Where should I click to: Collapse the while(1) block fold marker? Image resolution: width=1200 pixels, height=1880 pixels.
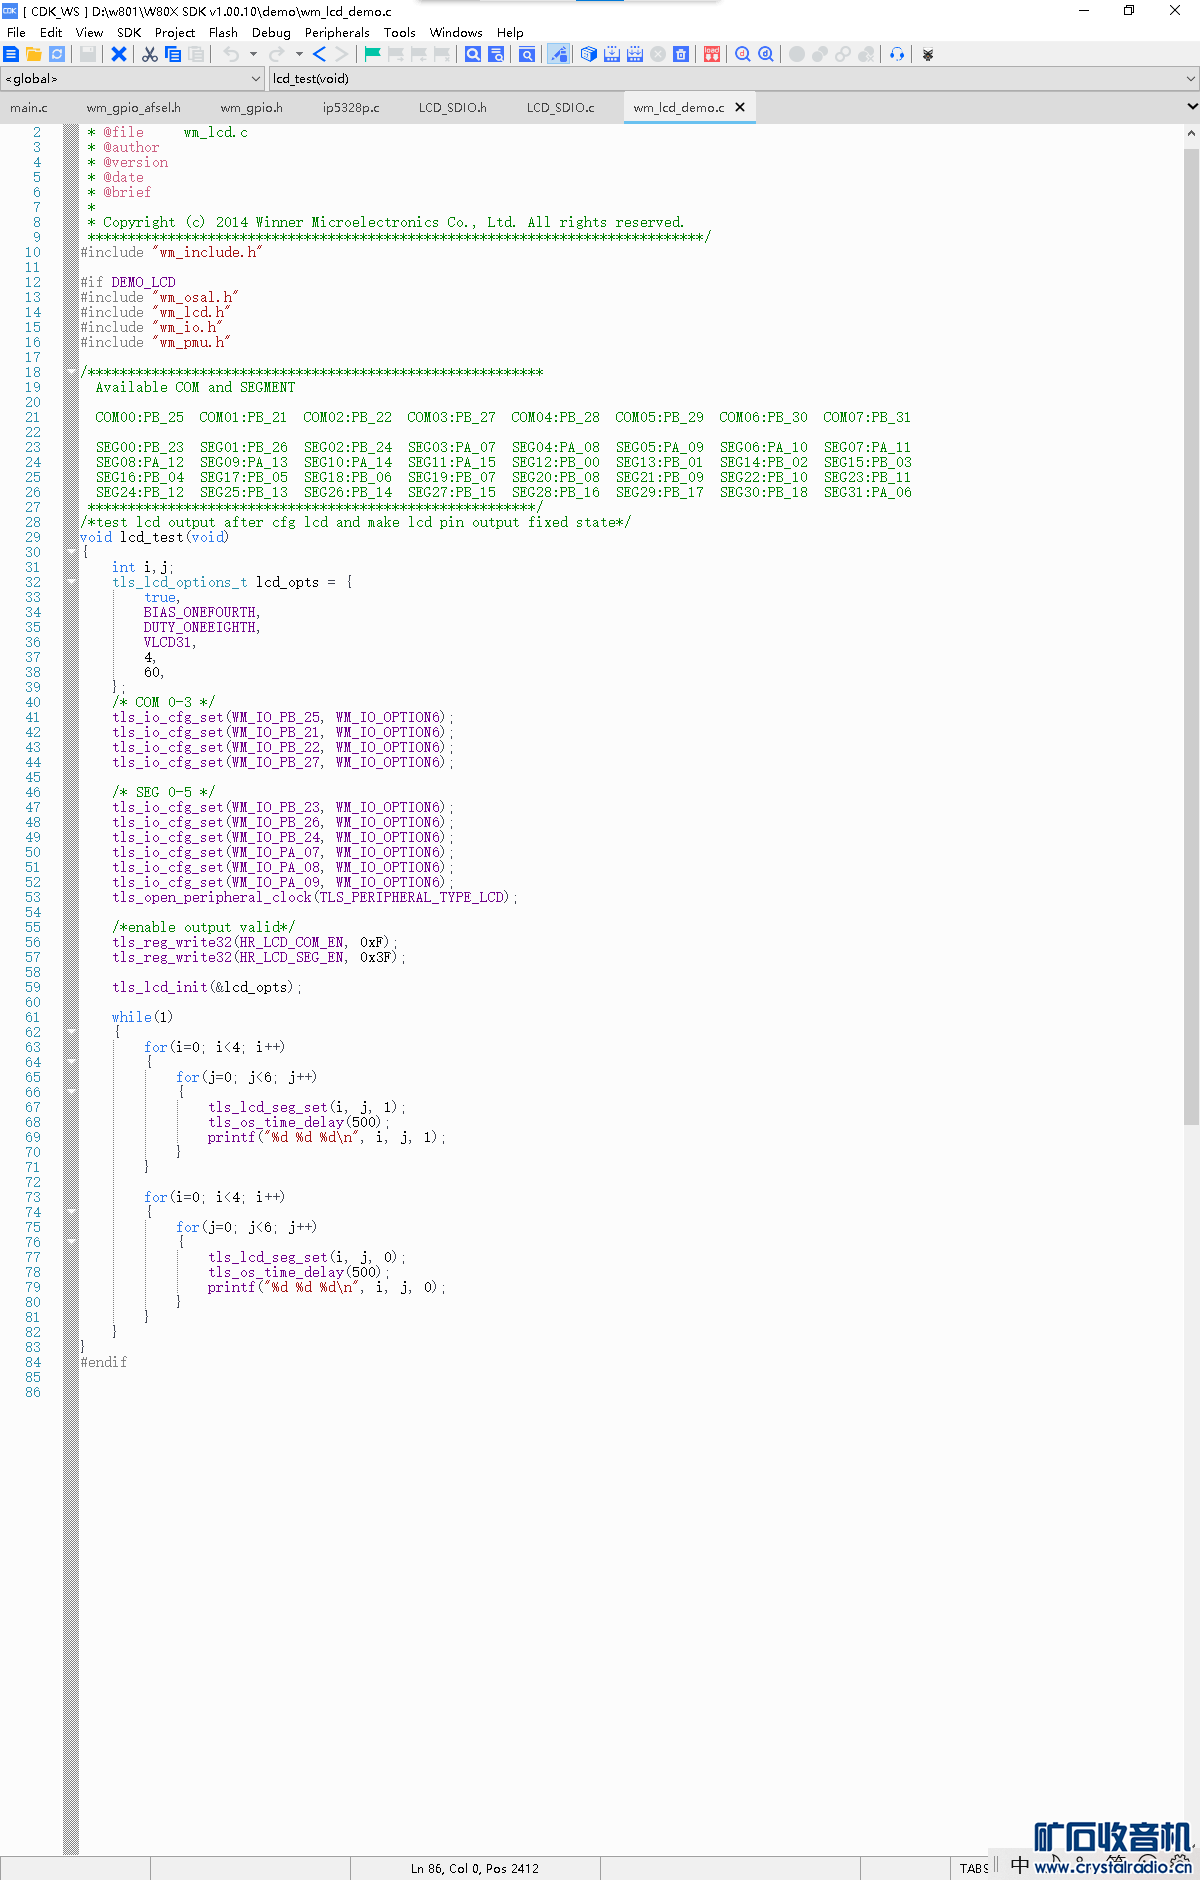click(x=71, y=1031)
